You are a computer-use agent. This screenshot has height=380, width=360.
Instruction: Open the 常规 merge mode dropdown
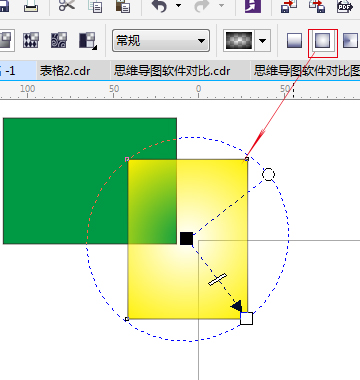[x=161, y=41]
